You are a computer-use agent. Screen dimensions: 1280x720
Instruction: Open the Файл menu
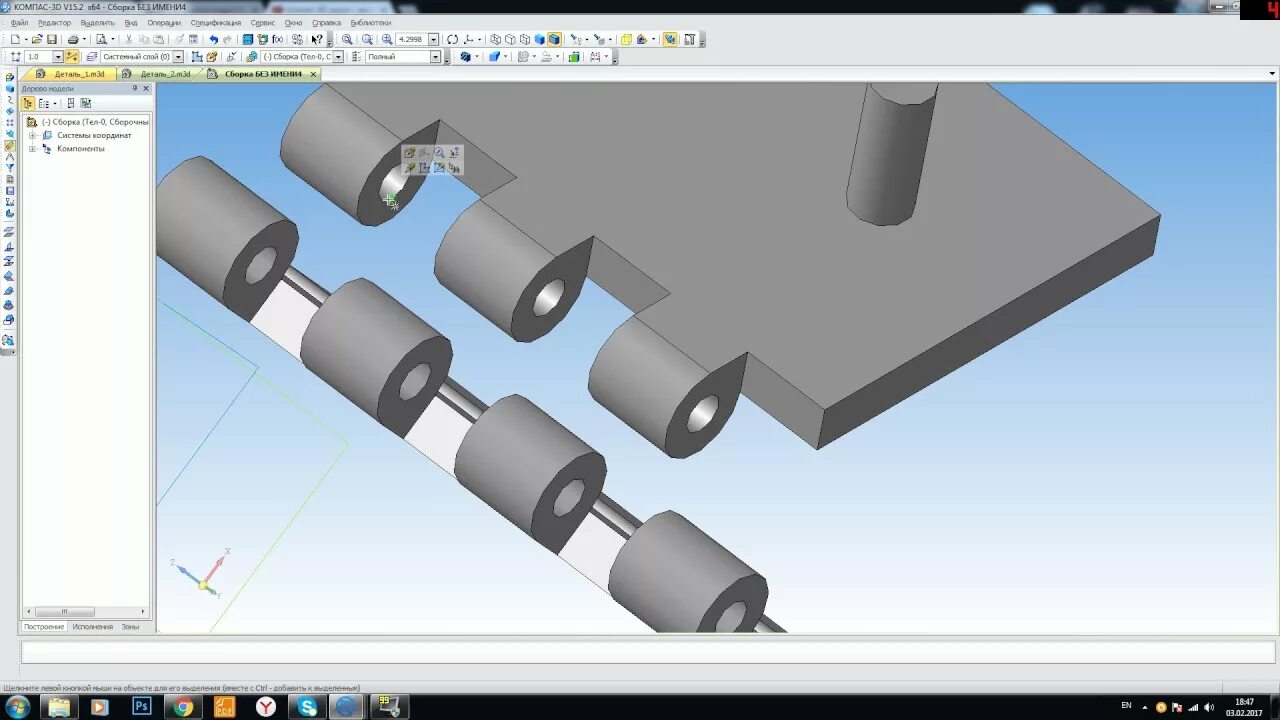pos(20,22)
